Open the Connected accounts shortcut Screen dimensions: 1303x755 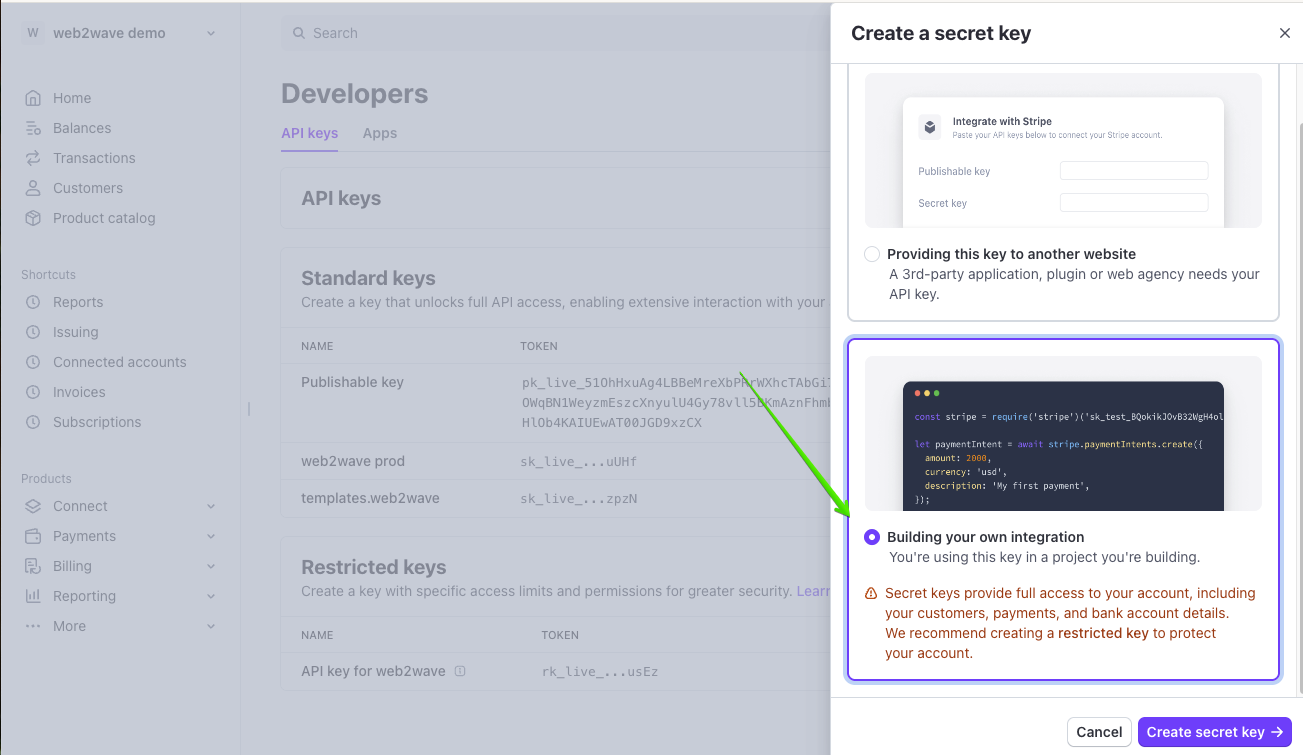[120, 362]
